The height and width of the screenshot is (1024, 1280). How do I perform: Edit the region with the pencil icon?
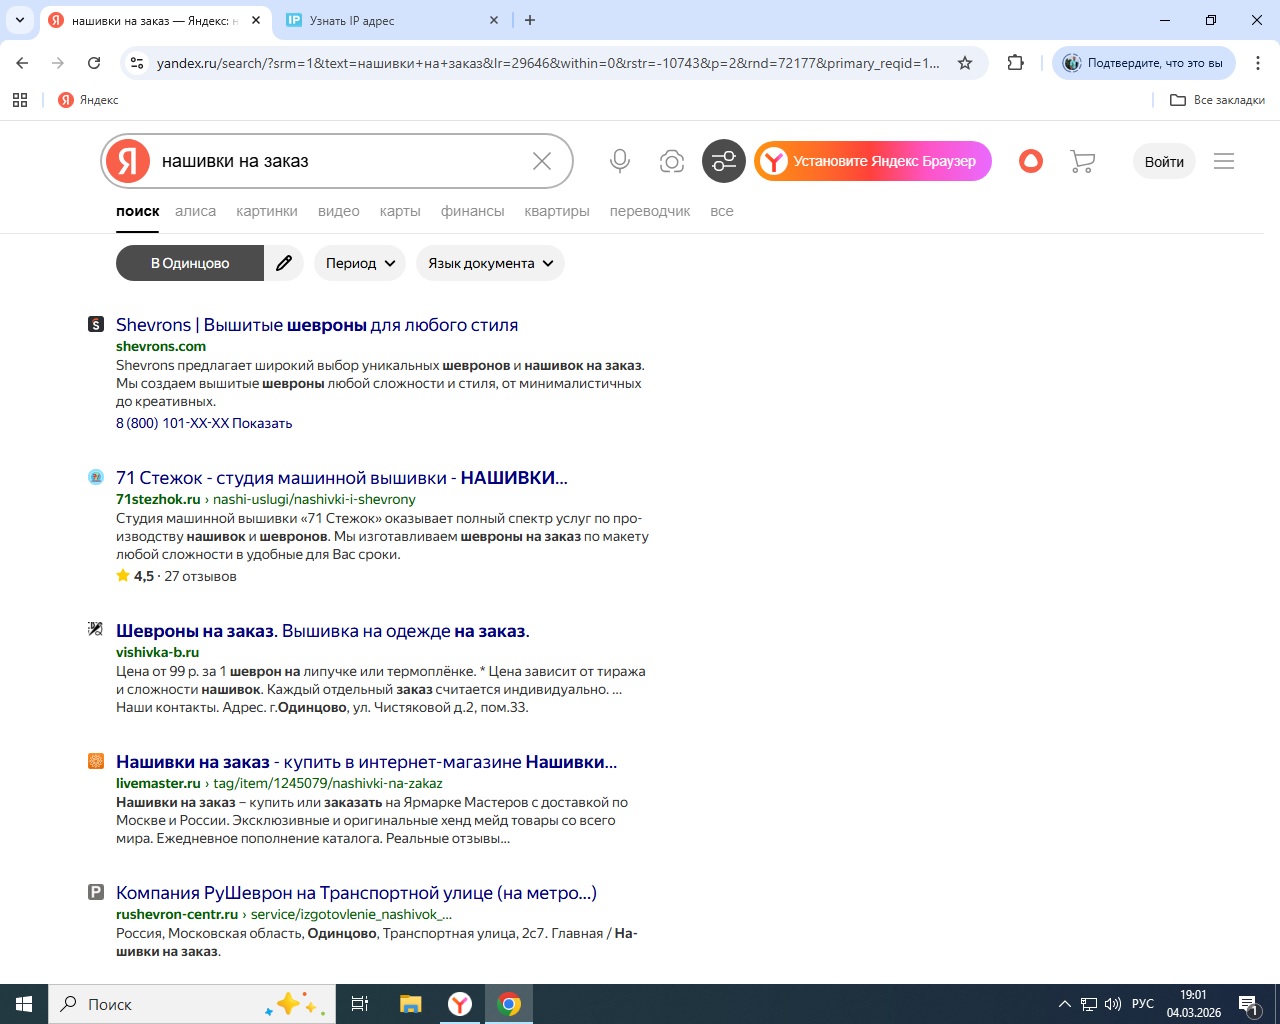[284, 263]
